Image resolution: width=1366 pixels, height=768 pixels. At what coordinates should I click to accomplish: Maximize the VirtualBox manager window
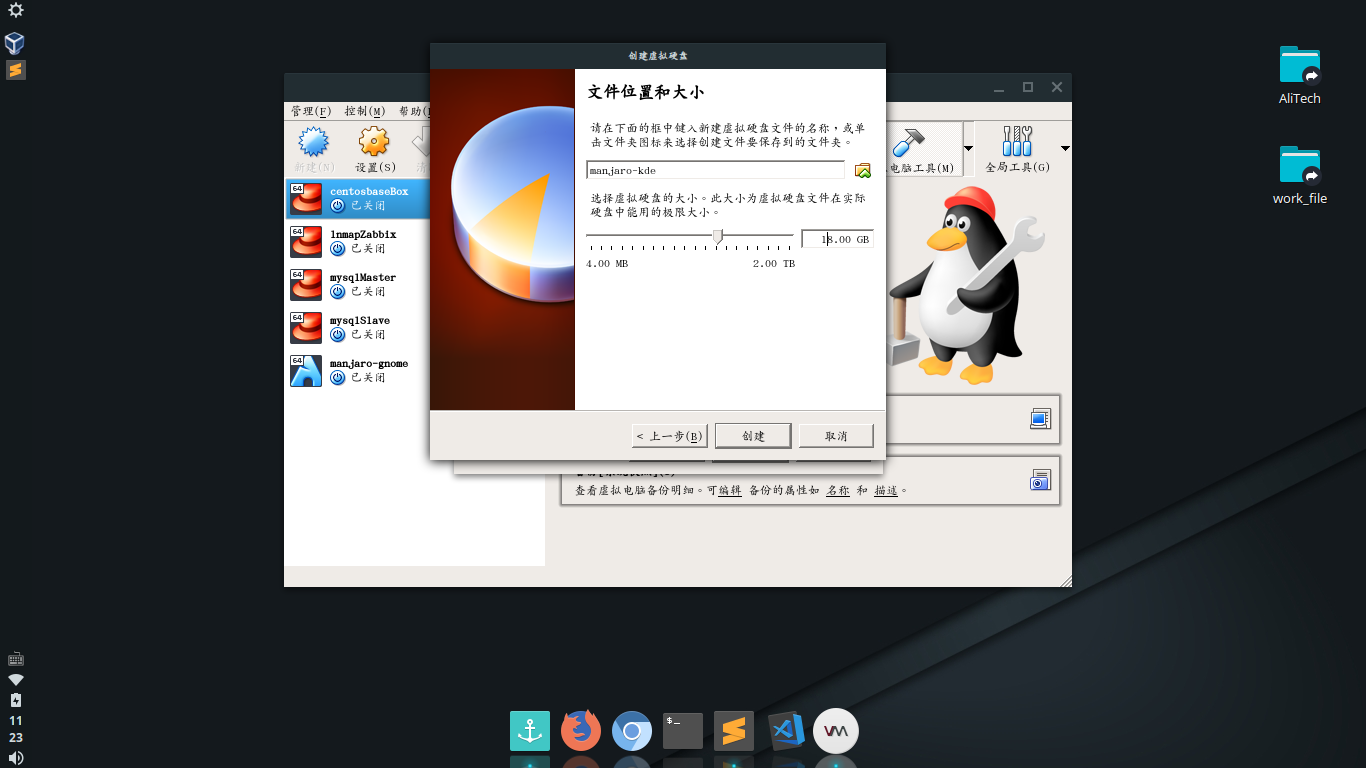[1027, 87]
